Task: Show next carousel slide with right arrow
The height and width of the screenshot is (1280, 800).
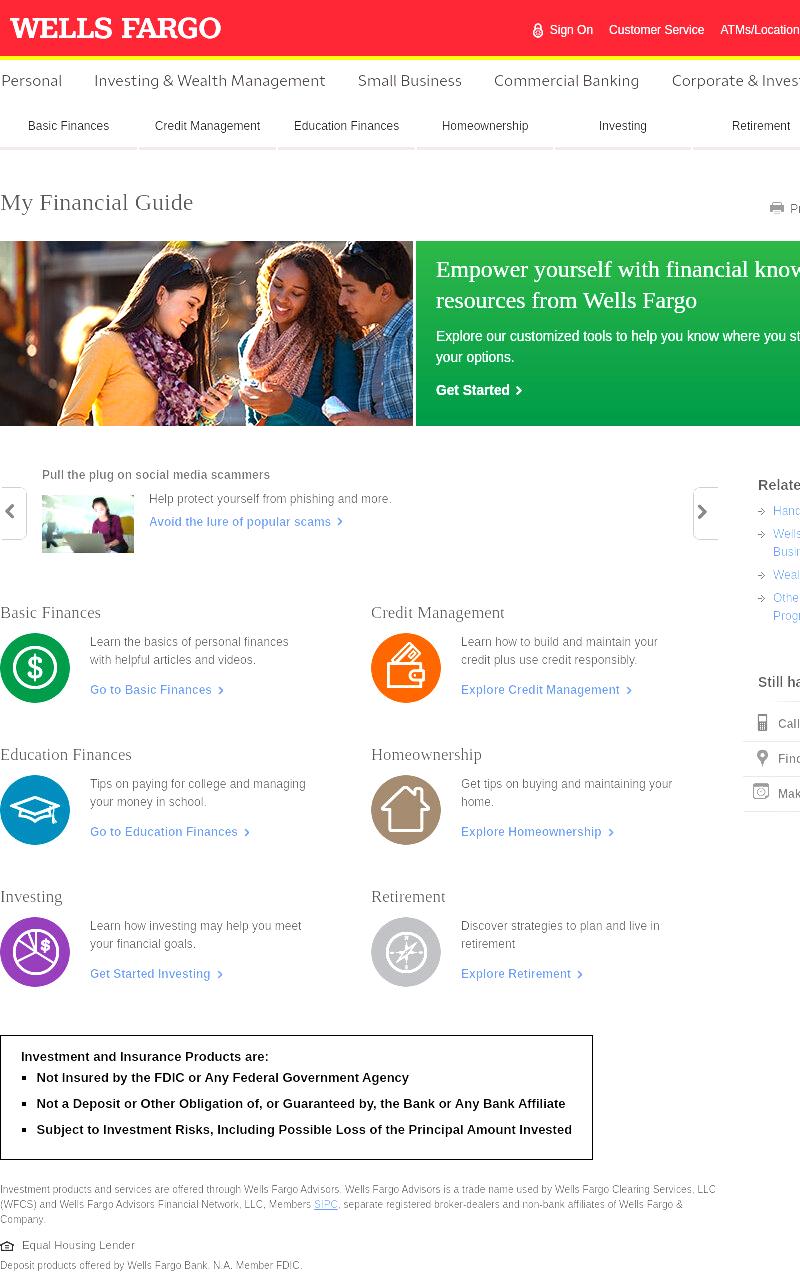Action: click(x=705, y=513)
